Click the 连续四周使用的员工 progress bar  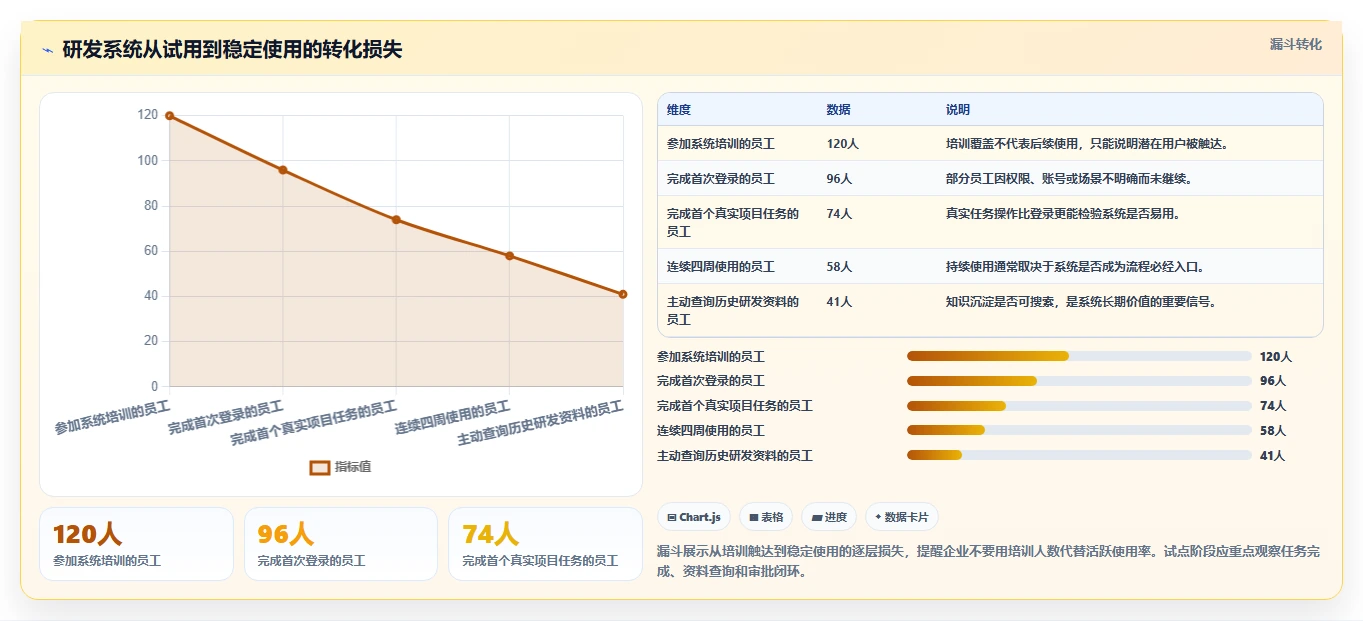click(x=1079, y=431)
